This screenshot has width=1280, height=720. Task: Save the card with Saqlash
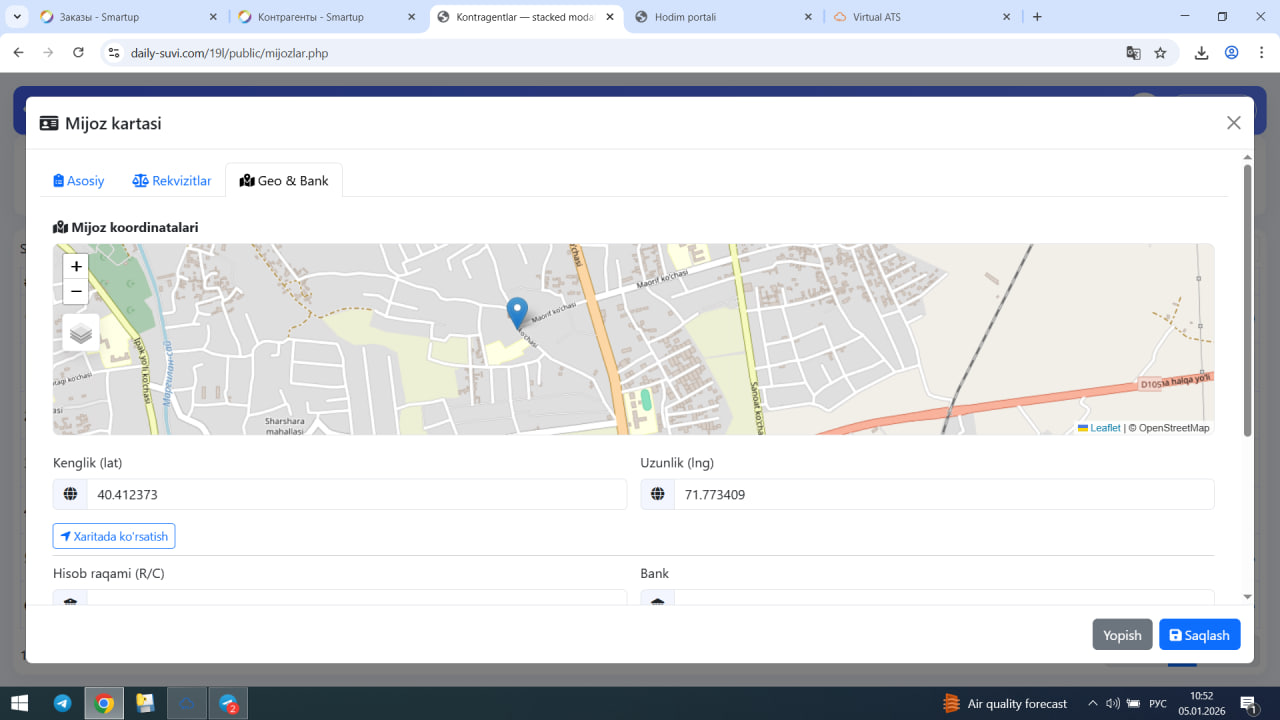click(1200, 635)
